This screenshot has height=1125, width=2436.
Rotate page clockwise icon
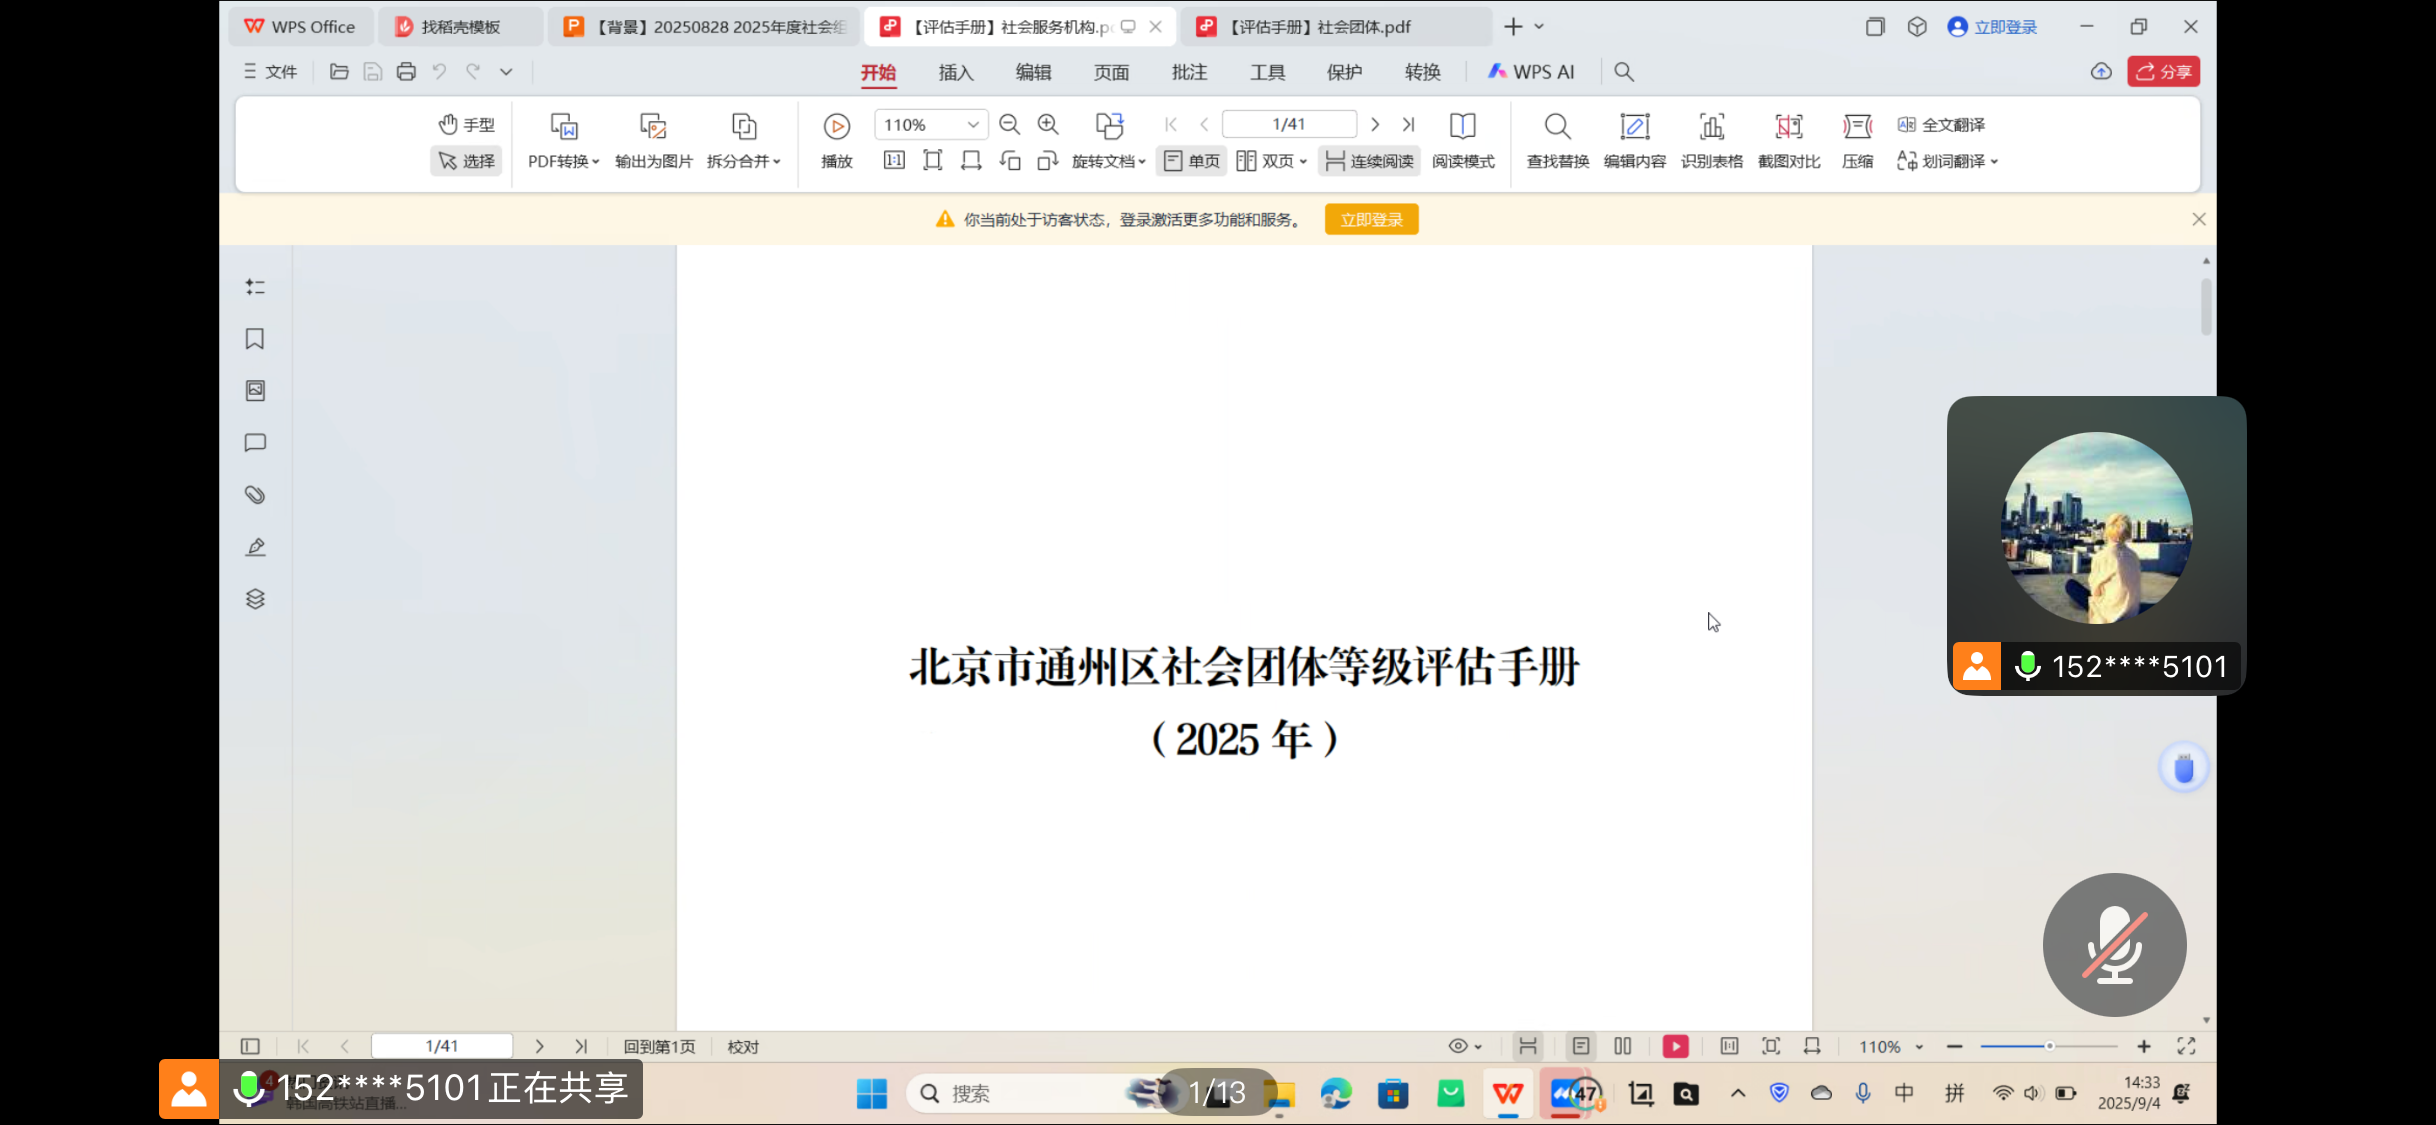point(1047,161)
